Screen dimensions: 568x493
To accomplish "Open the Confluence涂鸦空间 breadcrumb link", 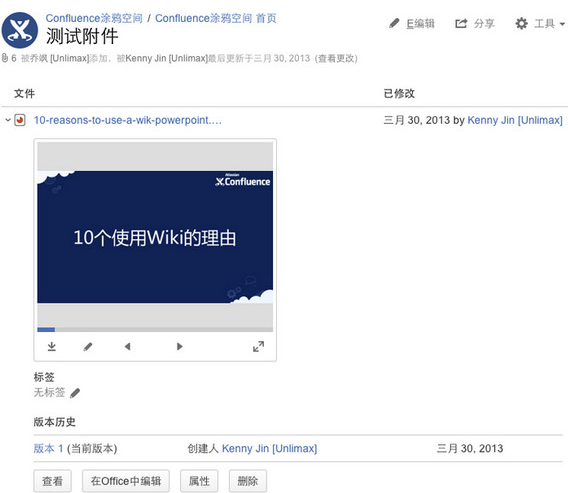I will (x=94, y=18).
